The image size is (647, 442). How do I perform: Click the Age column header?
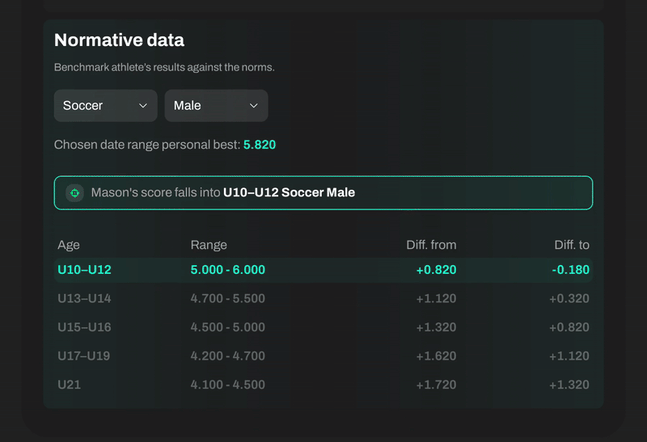tap(68, 245)
